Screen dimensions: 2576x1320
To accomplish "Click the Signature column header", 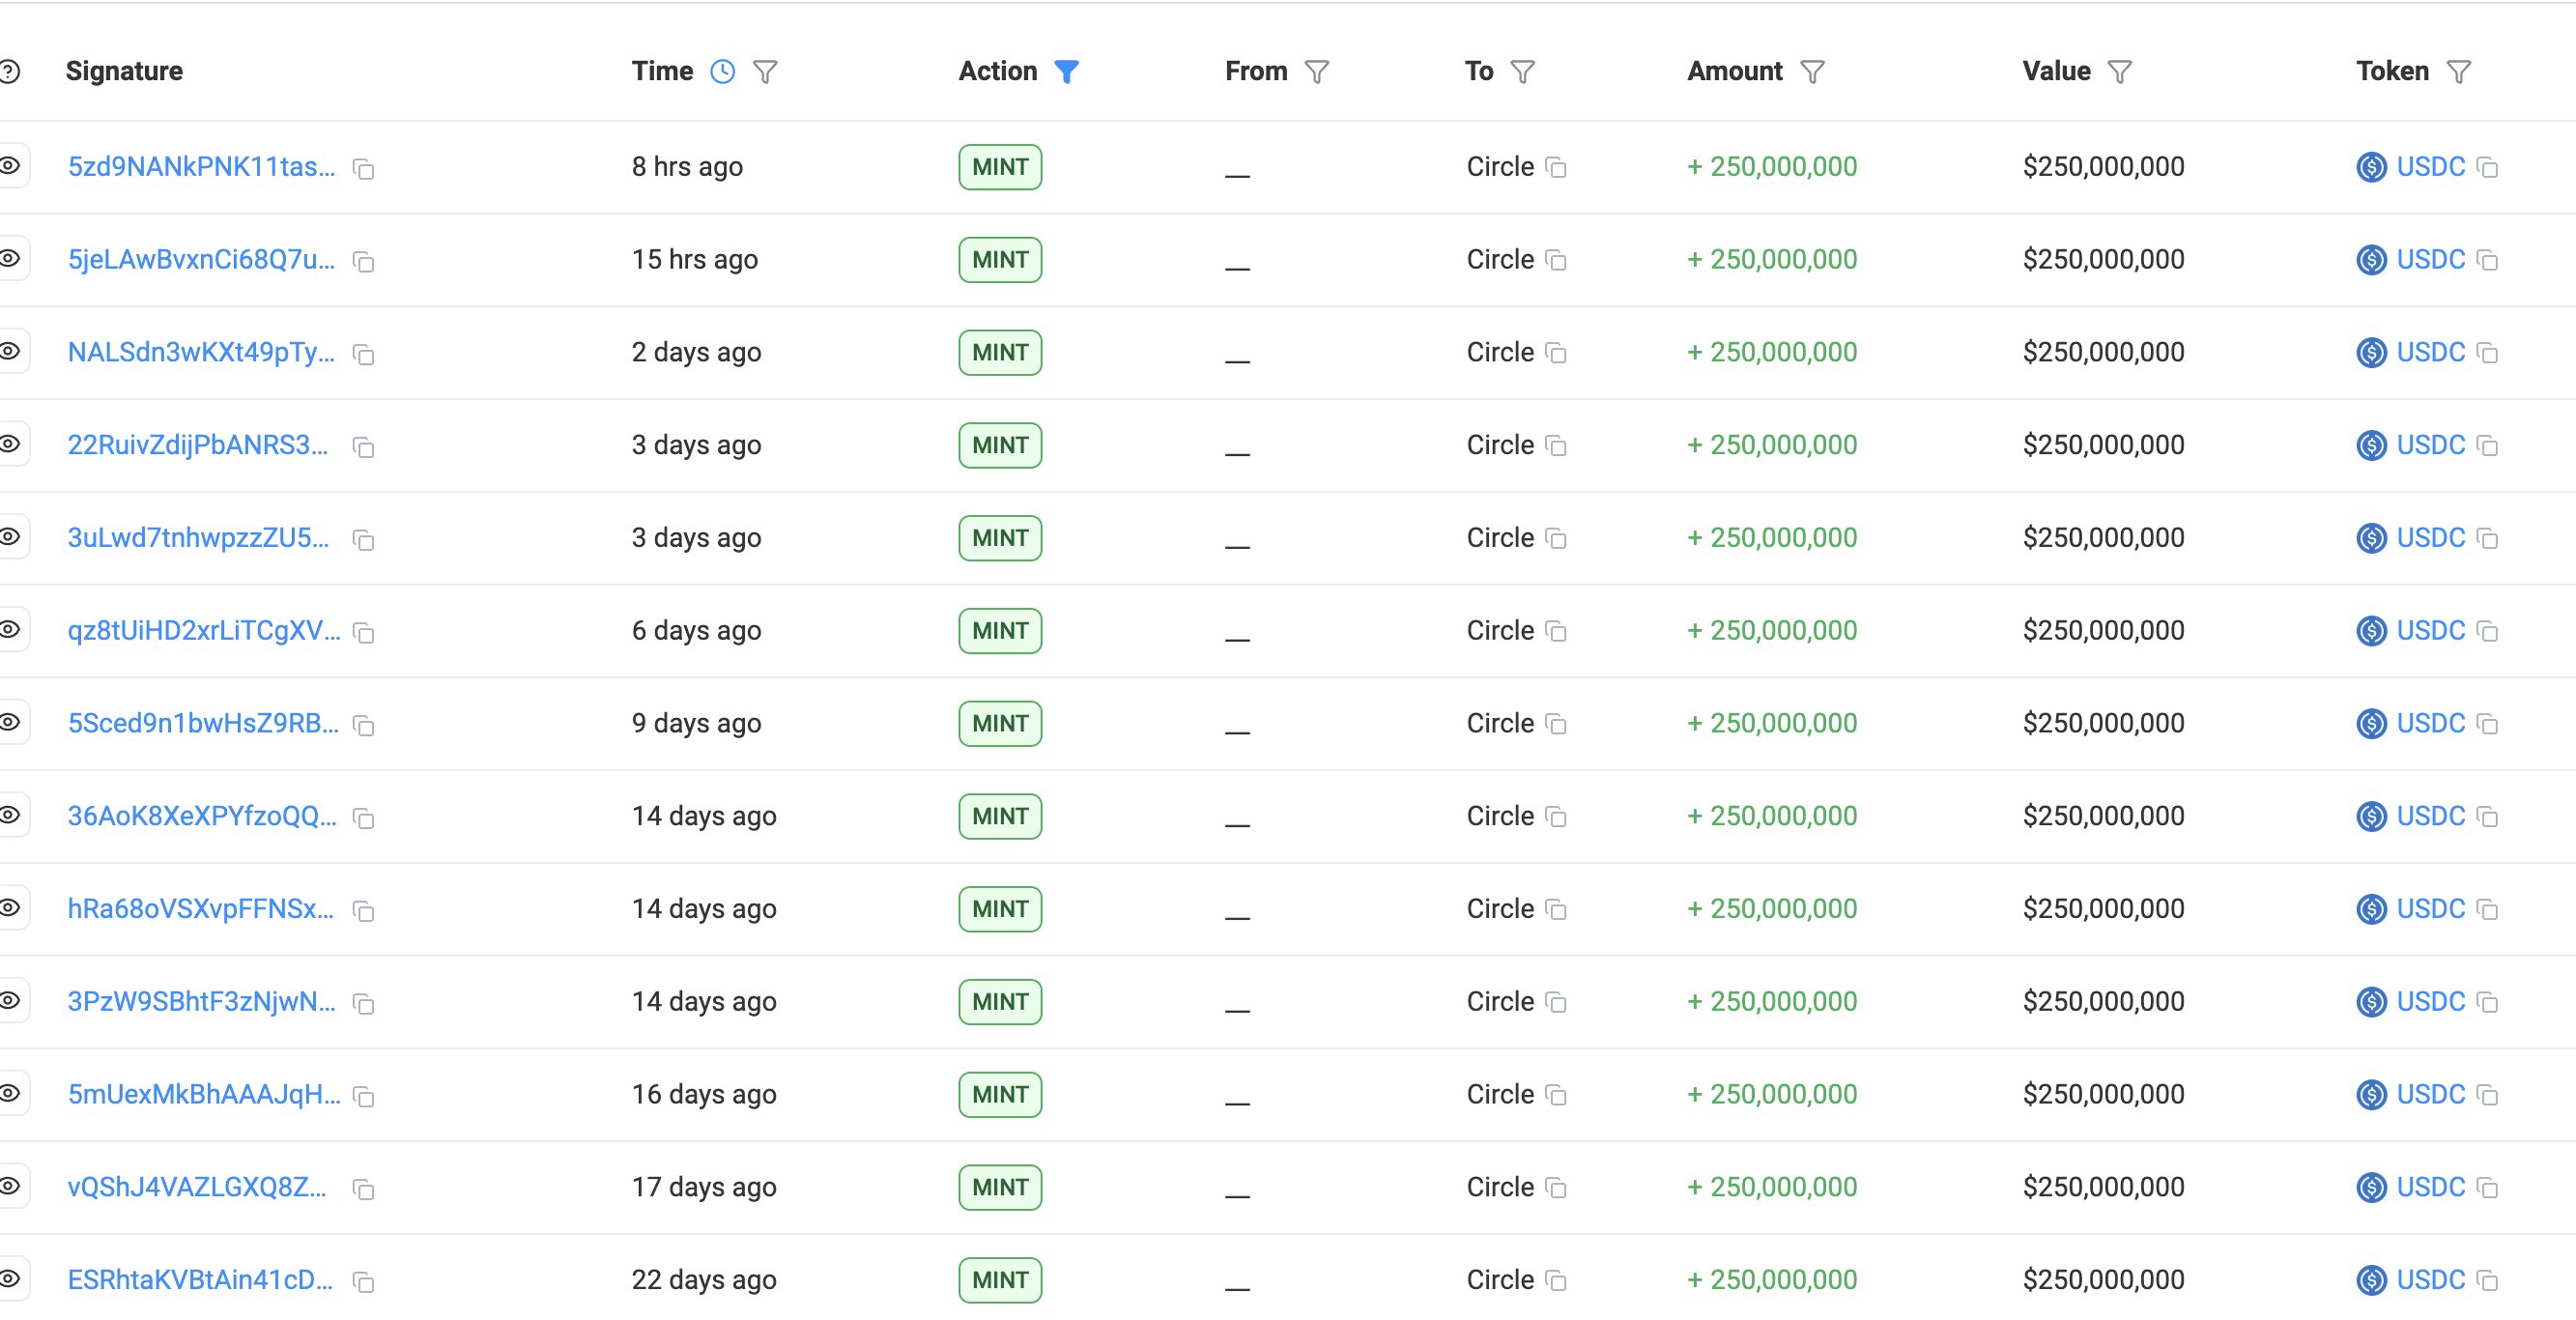I will point(124,71).
